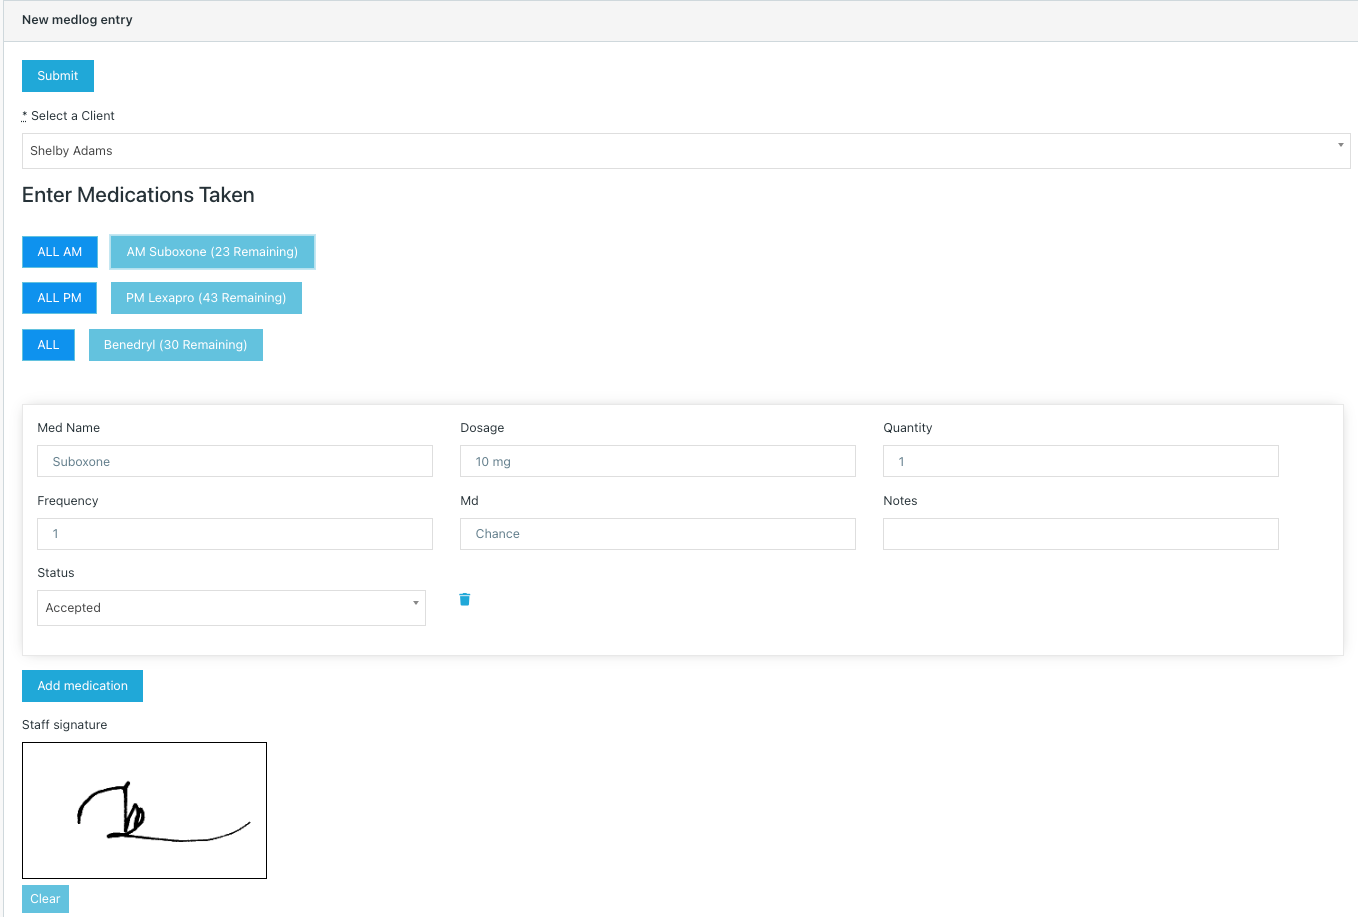Click the ALL medications button
The height and width of the screenshot is (917, 1358).
click(x=48, y=345)
